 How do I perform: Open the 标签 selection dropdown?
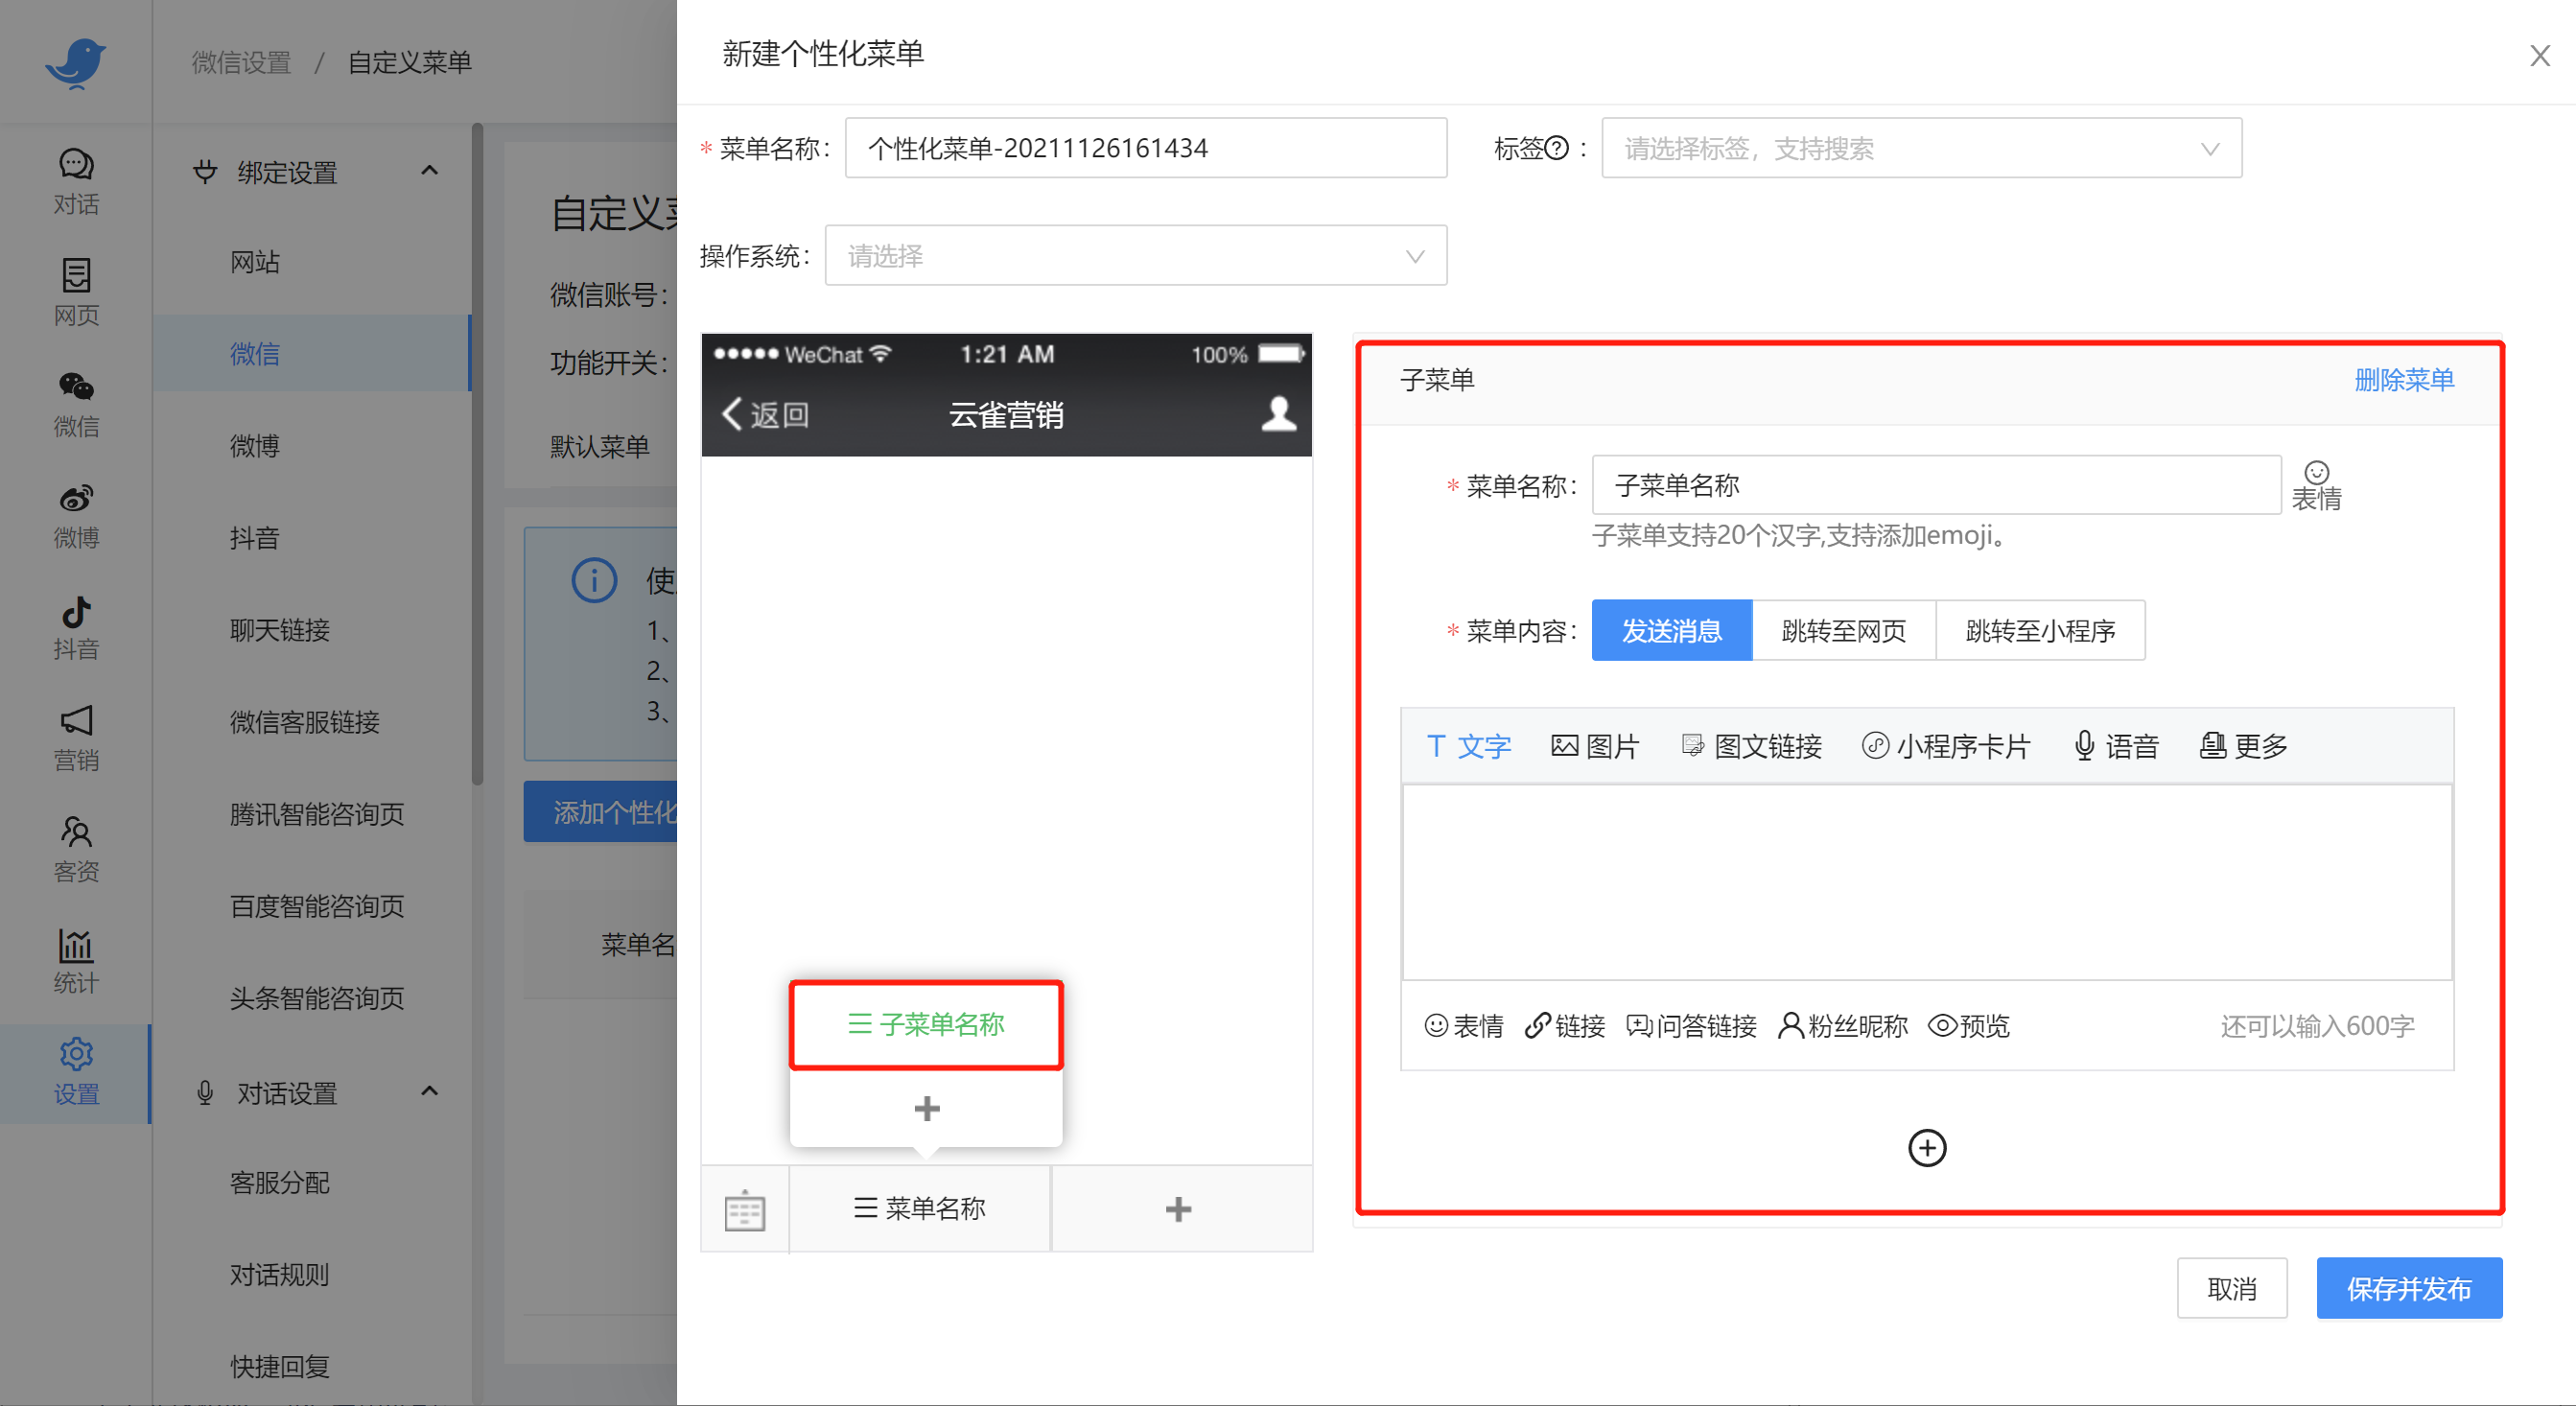coord(1920,148)
